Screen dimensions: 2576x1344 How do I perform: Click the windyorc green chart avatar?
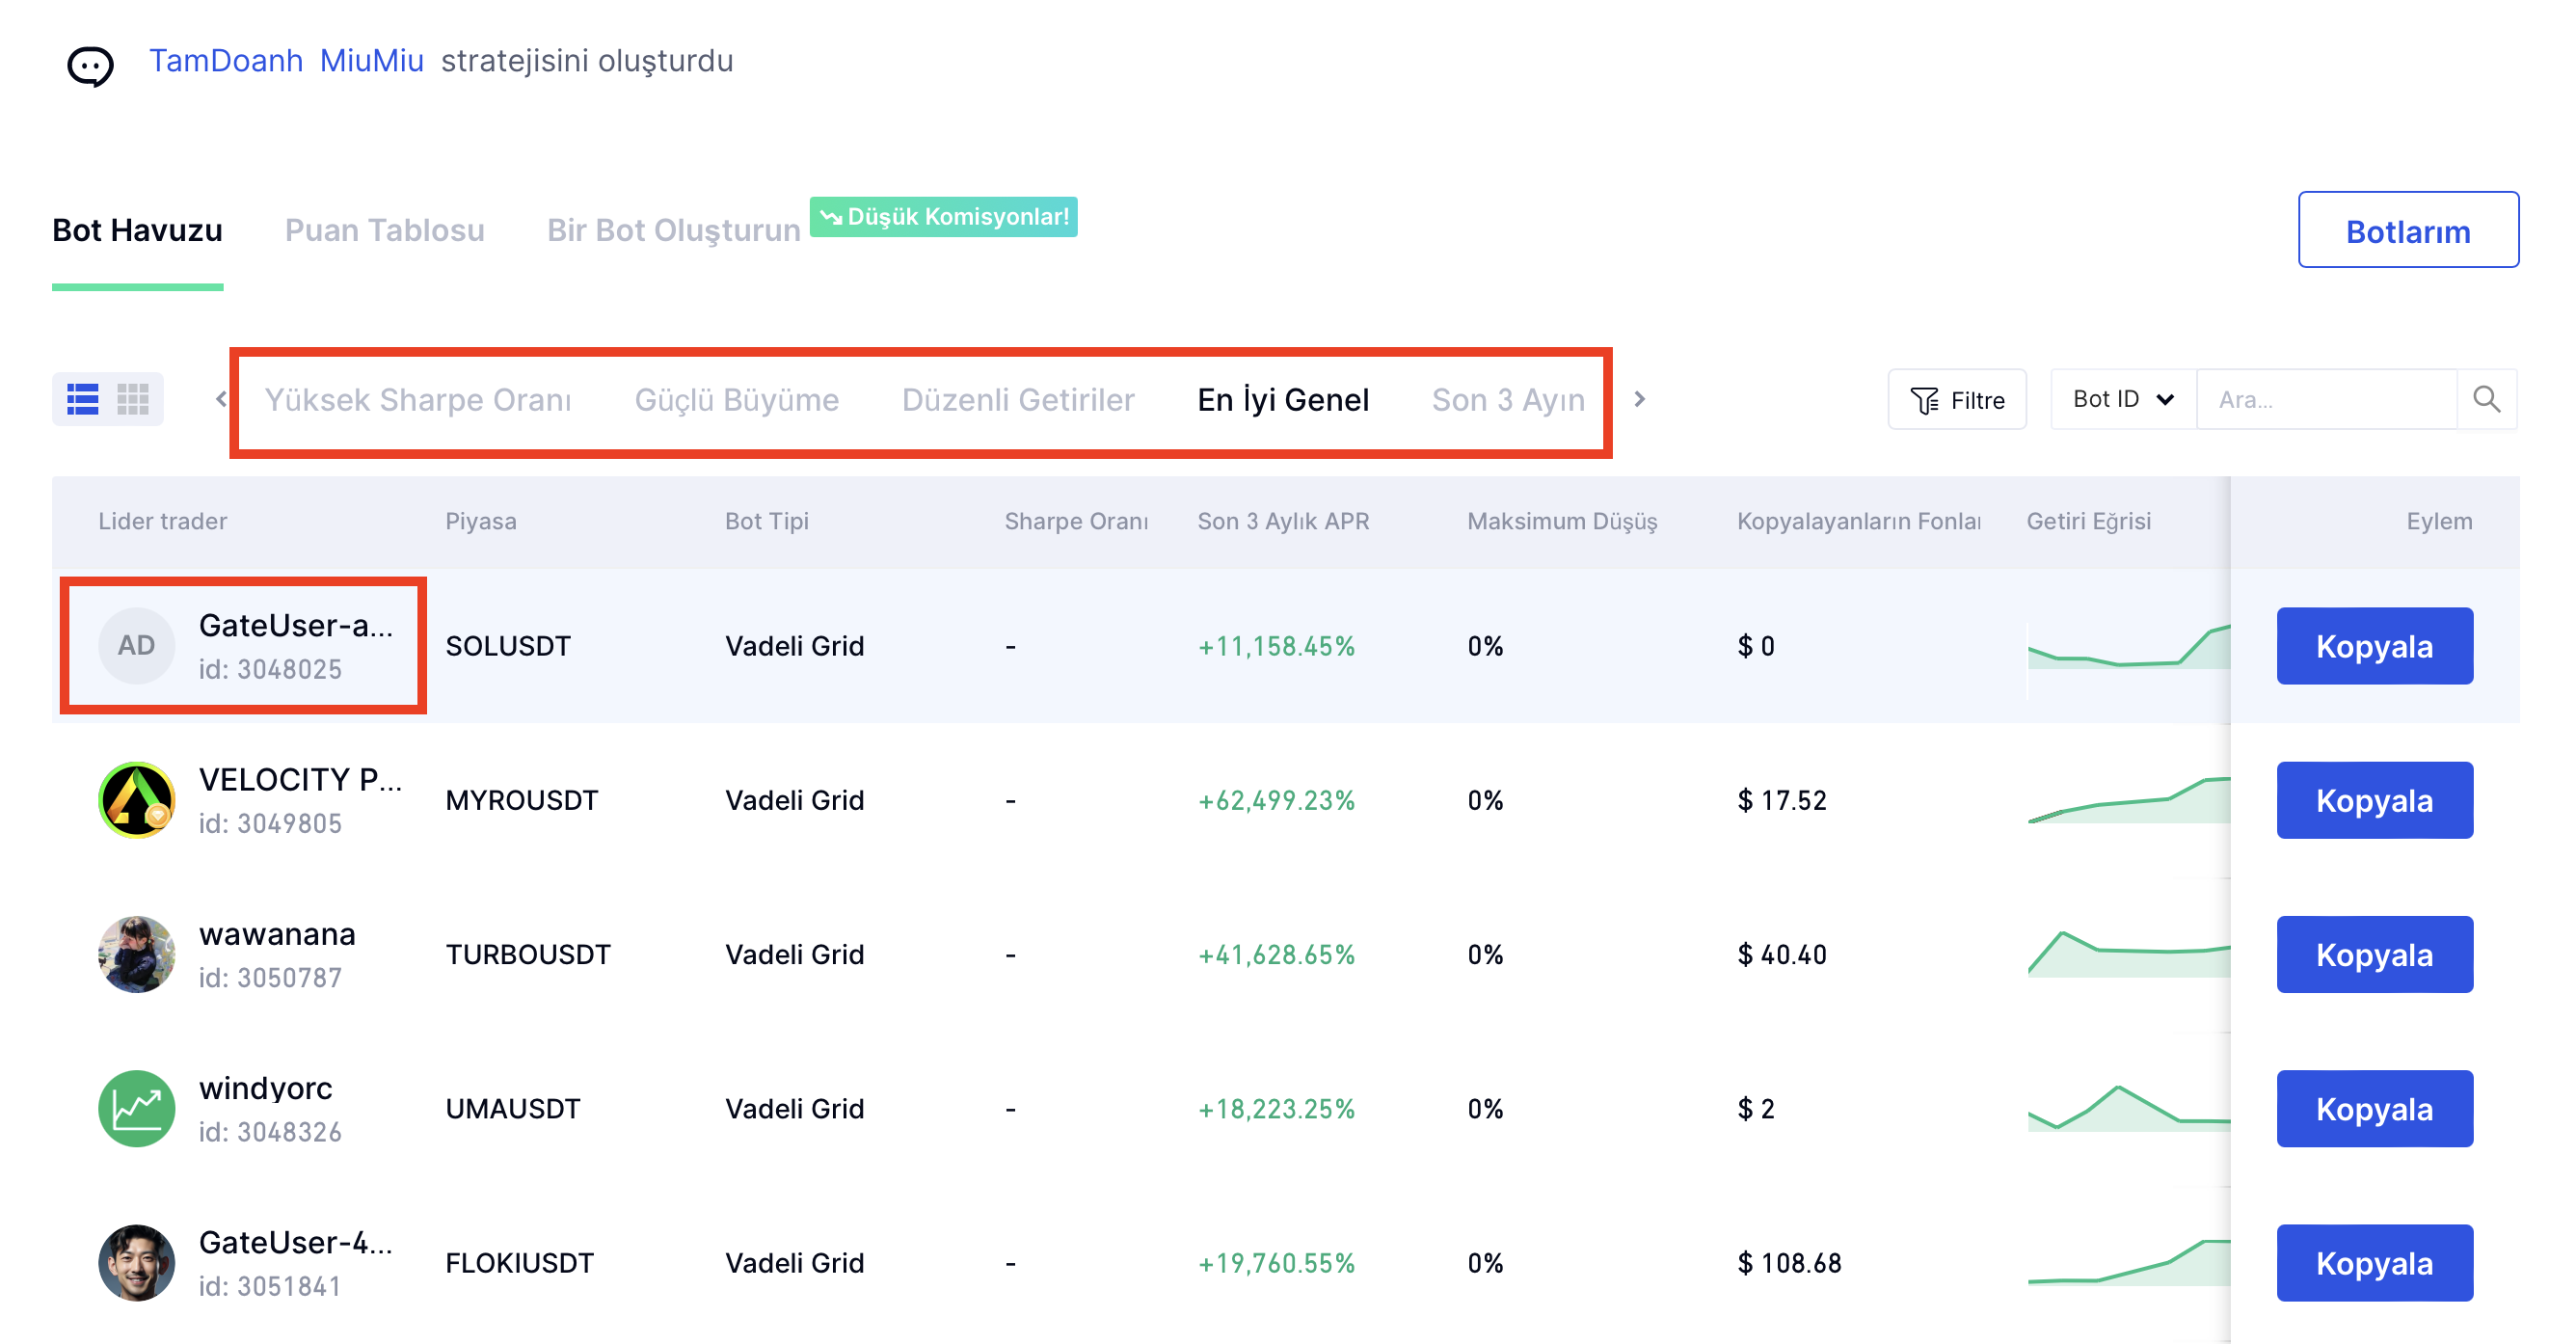coord(136,1108)
